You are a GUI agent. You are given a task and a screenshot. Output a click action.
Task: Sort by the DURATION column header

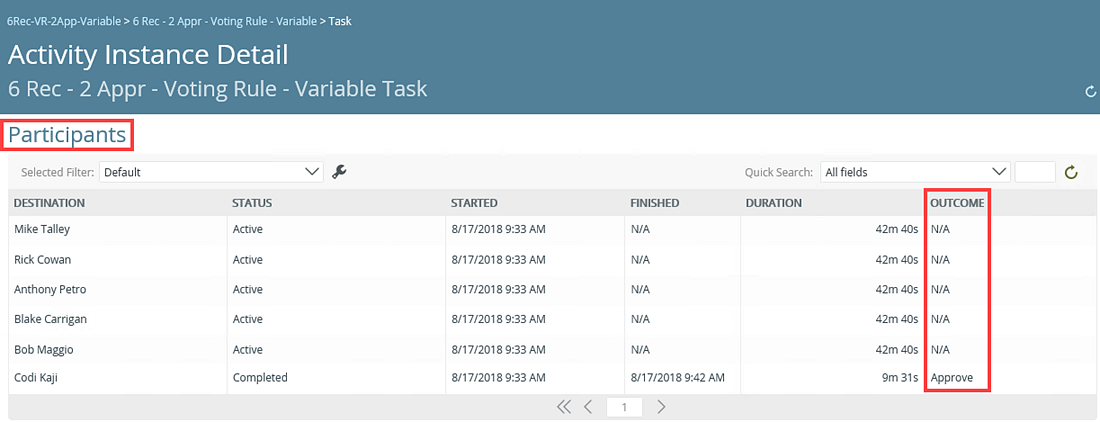[x=773, y=203]
